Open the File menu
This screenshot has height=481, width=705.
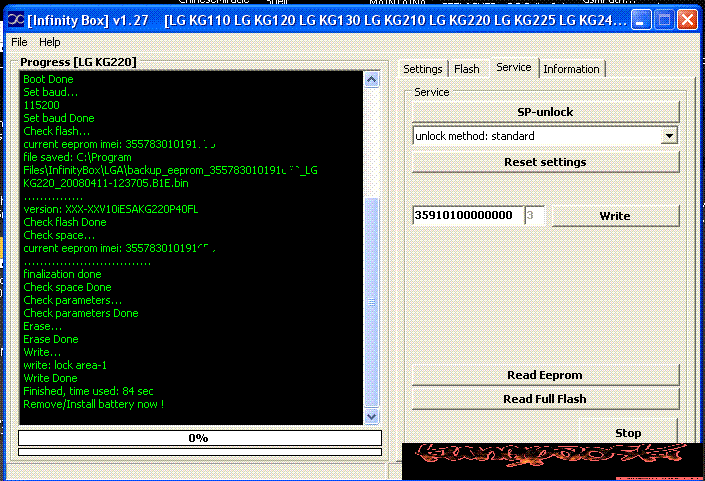pos(19,42)
